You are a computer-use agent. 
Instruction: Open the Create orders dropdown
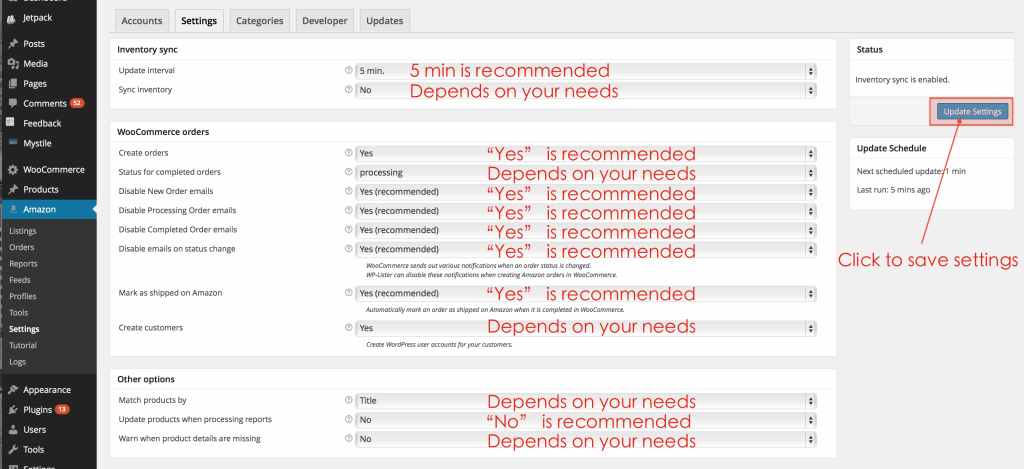point(585,154)
